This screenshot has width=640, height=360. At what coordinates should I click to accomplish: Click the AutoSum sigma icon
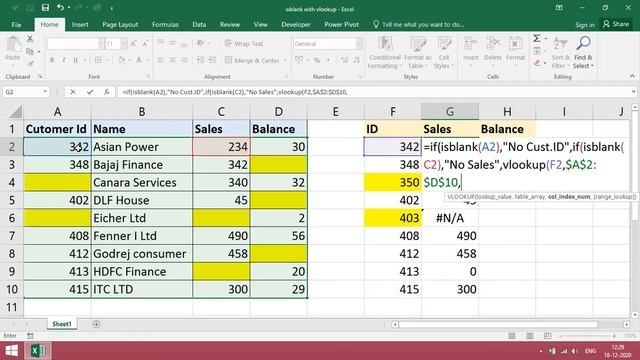537,39
